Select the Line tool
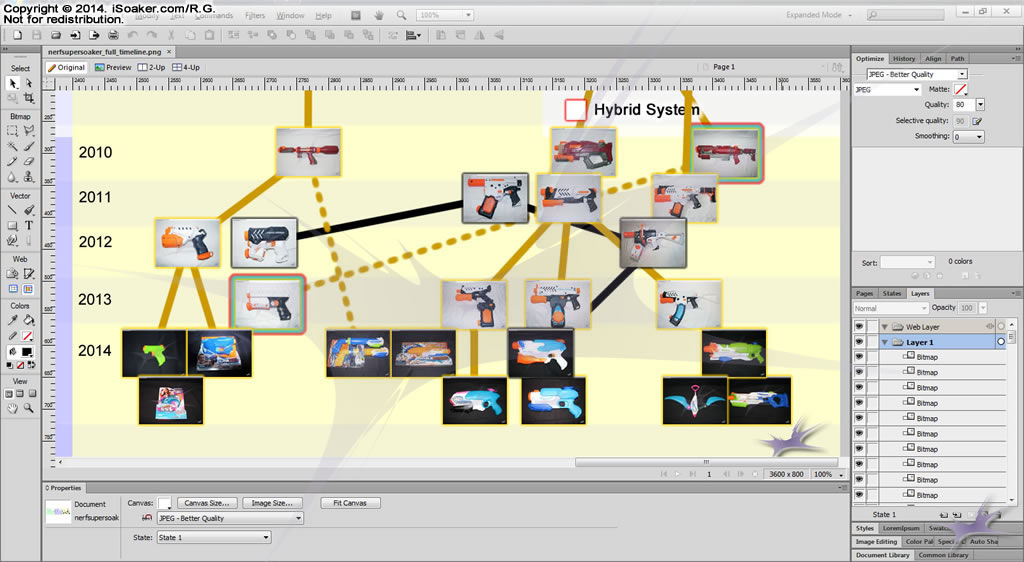The width and height of the screenshot is (1024, 562). tap(12, 210)
